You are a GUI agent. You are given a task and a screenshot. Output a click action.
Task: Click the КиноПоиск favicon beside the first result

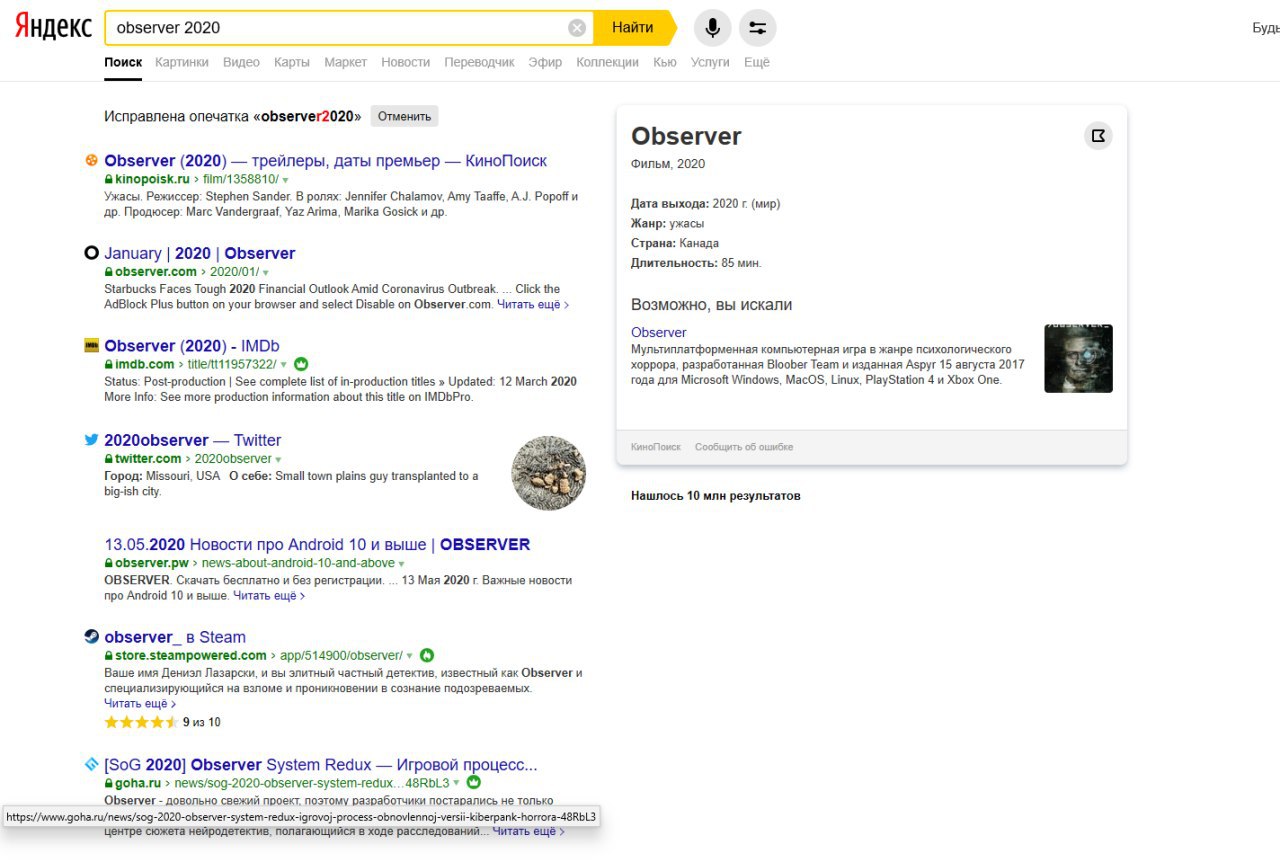(91, 160)
